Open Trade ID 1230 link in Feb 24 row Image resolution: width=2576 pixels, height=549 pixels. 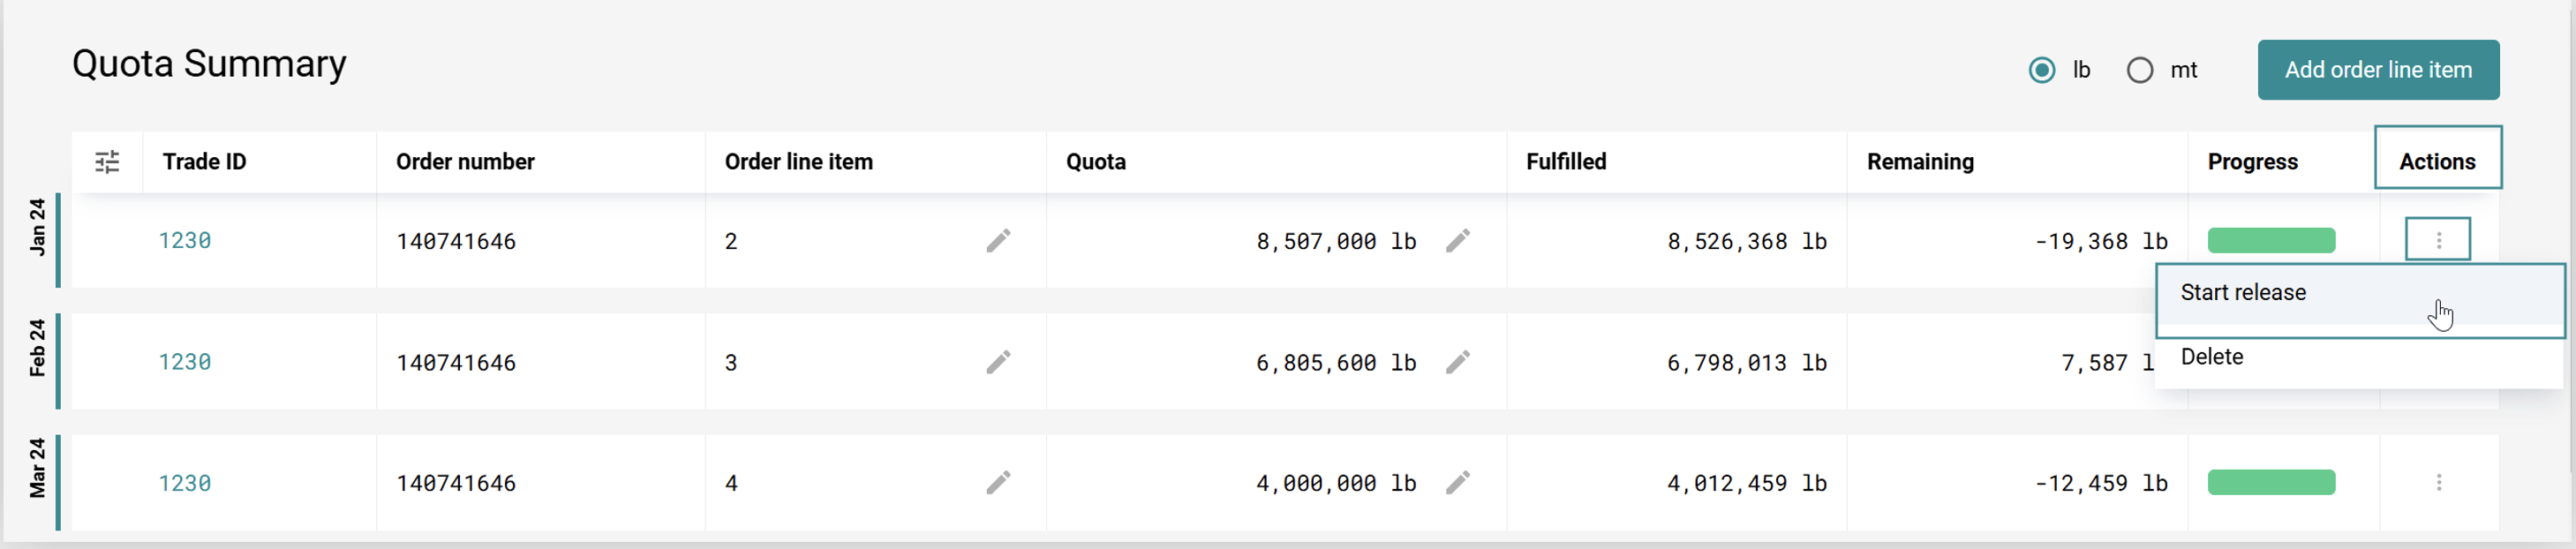pos(185,361)
